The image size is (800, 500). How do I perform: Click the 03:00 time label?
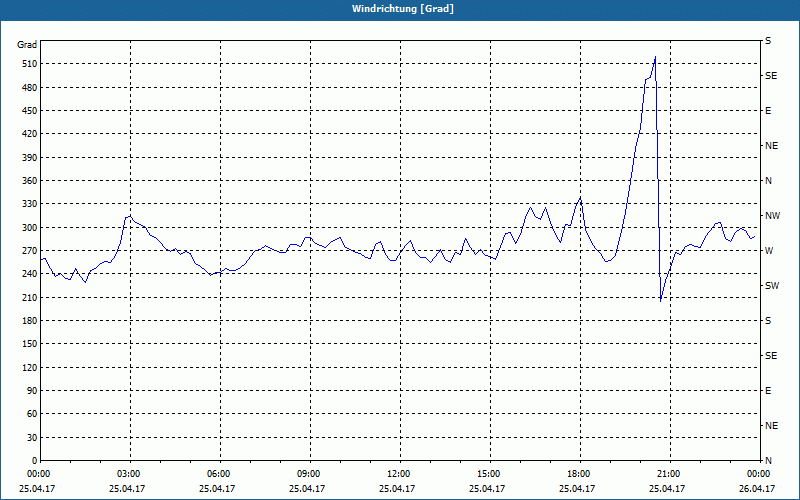click(128, 474)
